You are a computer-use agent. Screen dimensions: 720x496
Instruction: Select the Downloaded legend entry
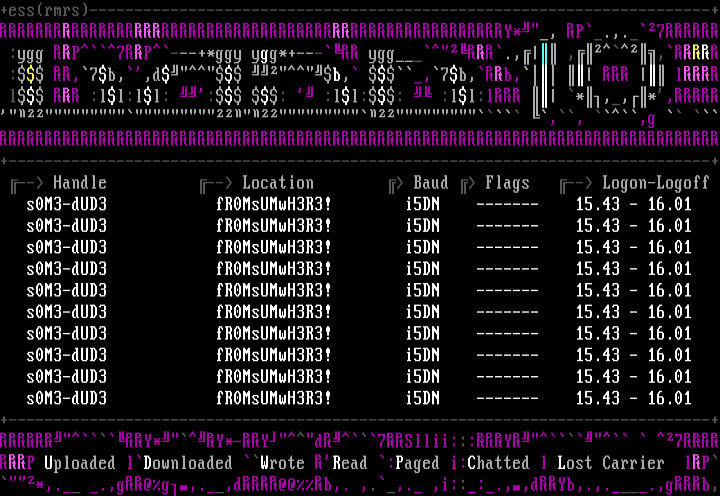[187, 463]
